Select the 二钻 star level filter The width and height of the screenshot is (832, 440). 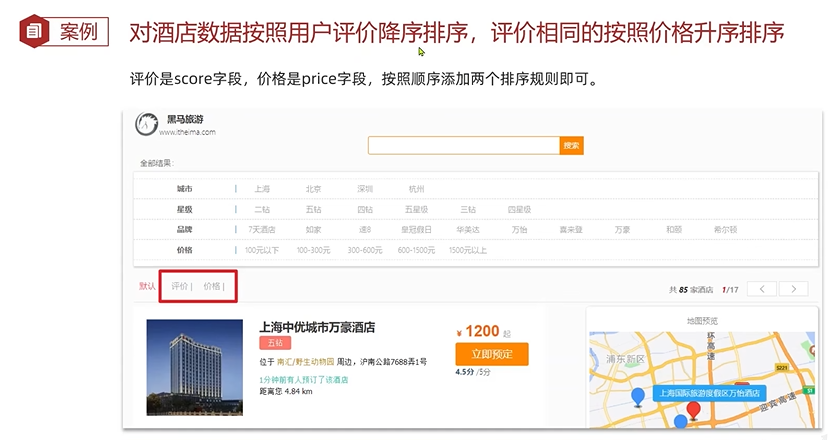[262, 210]
